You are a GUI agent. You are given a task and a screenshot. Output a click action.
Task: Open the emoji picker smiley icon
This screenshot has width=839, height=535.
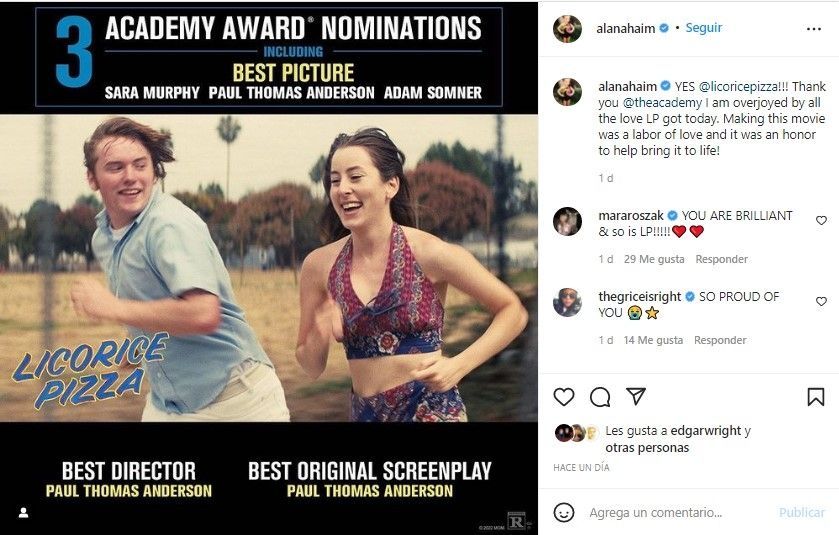pos(564,512)
